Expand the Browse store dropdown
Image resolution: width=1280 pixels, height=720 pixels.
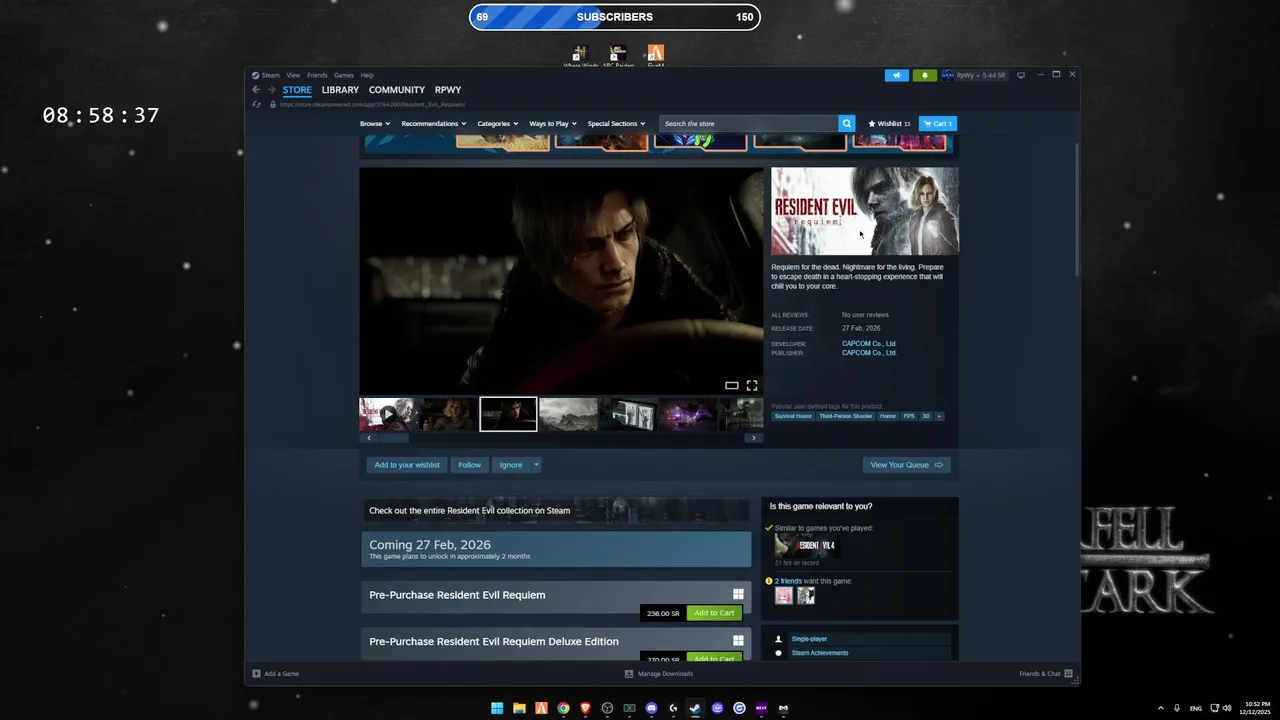pyautogui.click(x=374, y=124)
